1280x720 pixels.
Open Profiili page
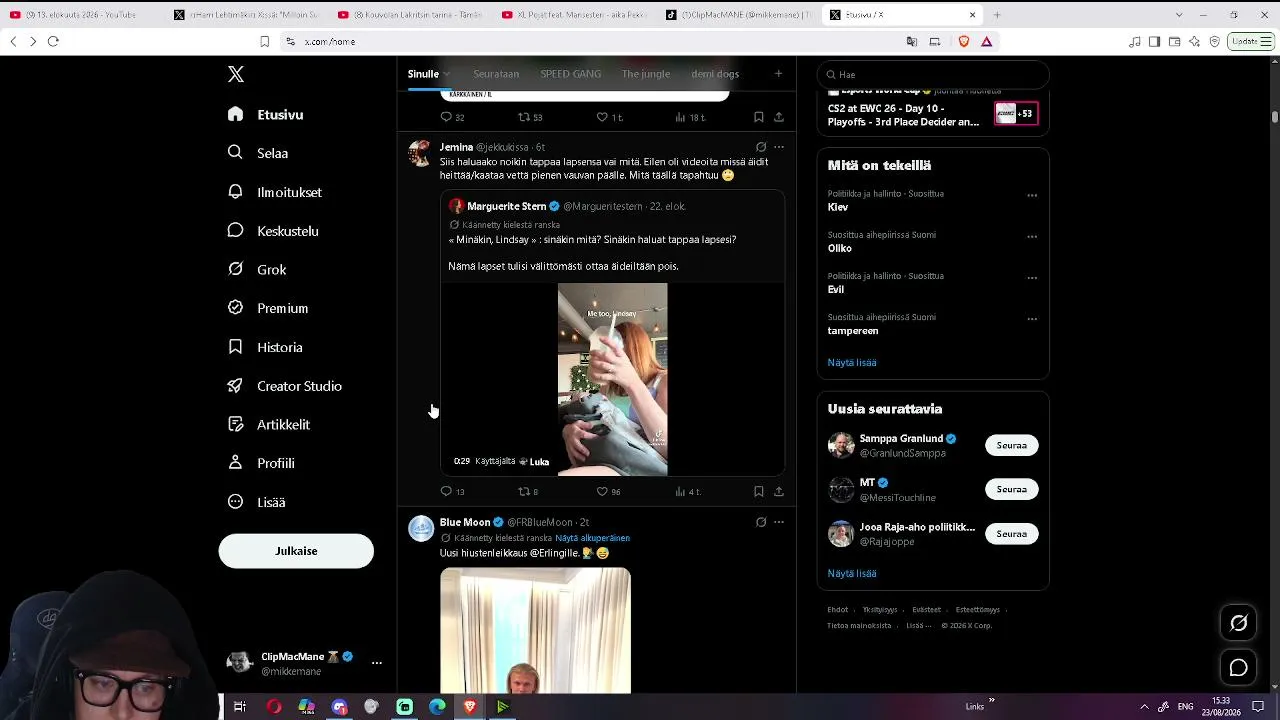click(261, 463)
